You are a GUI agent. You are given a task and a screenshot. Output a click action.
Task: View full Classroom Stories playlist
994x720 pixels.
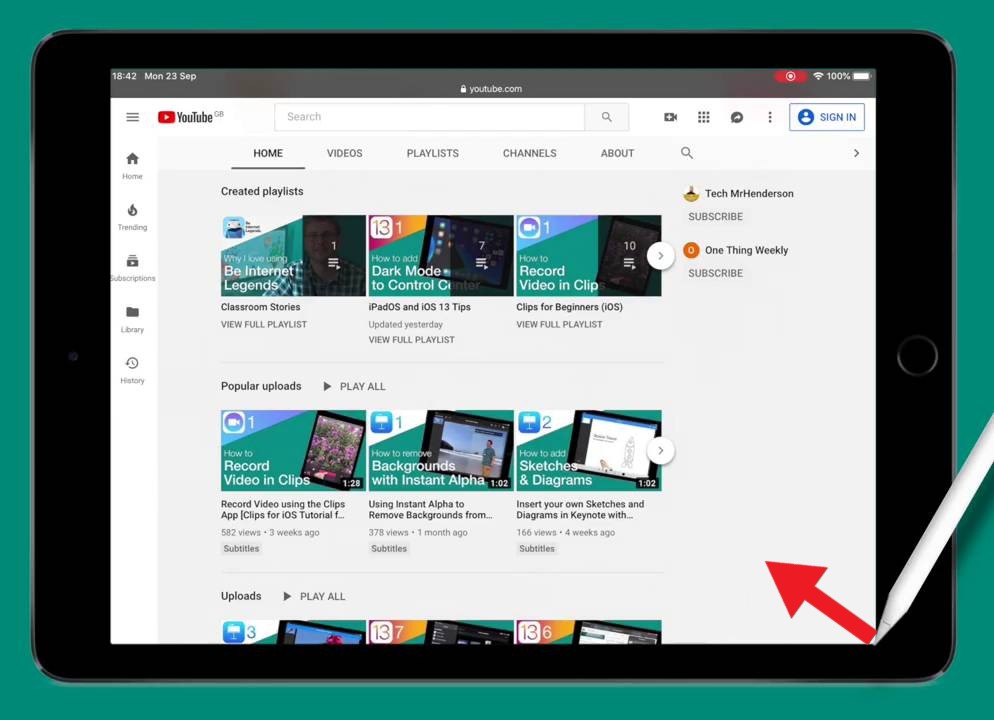[x=264, y=325]
